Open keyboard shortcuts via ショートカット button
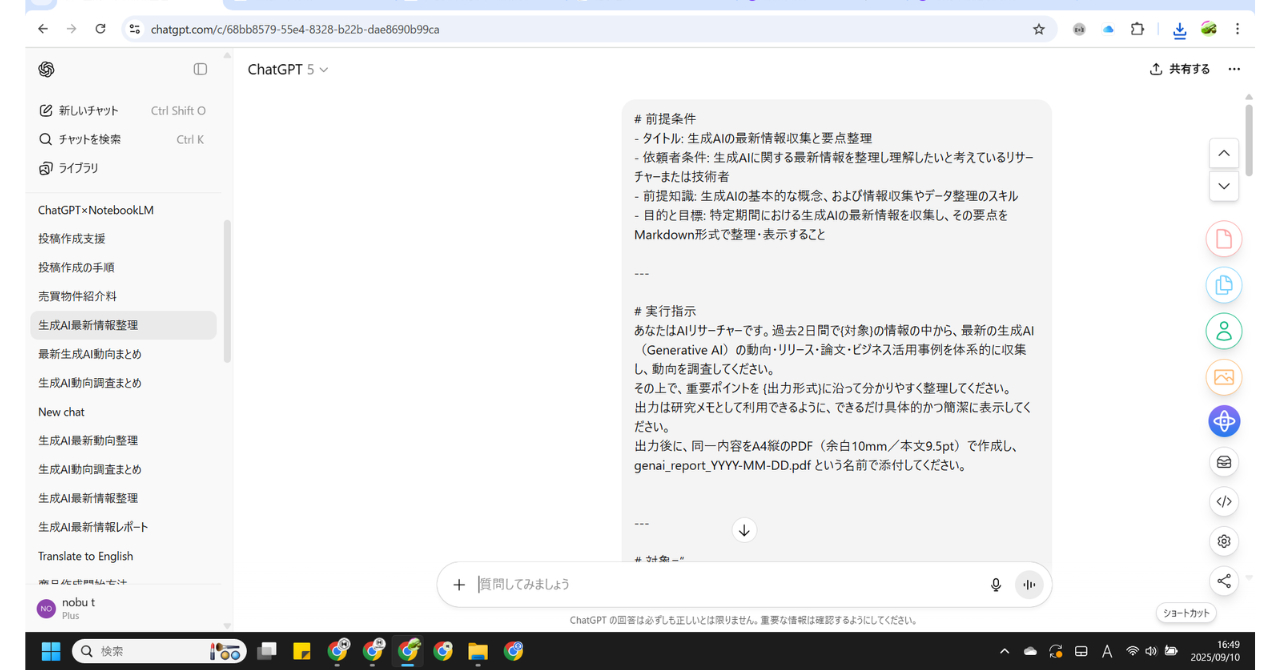The height and width of the screenshot is (670, 1280). pyautogui.click(x=1186, y=613)
